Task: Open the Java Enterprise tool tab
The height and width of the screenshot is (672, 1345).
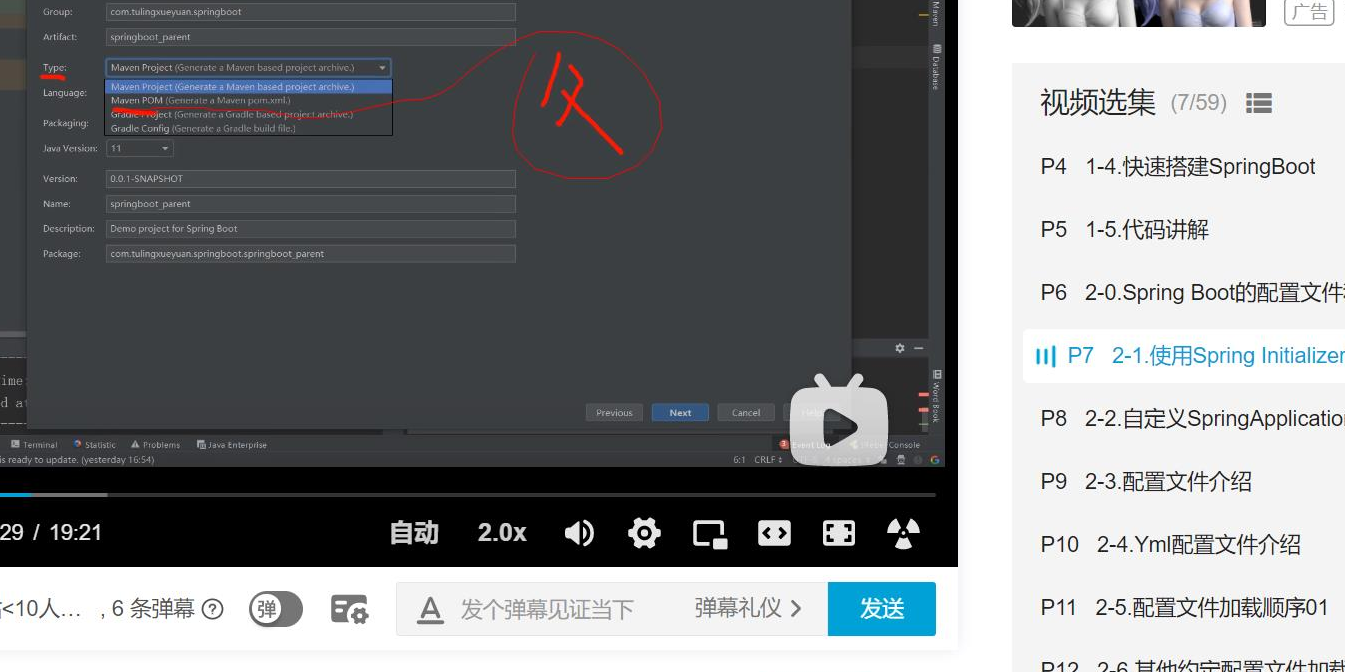Action: (x=232, y=445)
